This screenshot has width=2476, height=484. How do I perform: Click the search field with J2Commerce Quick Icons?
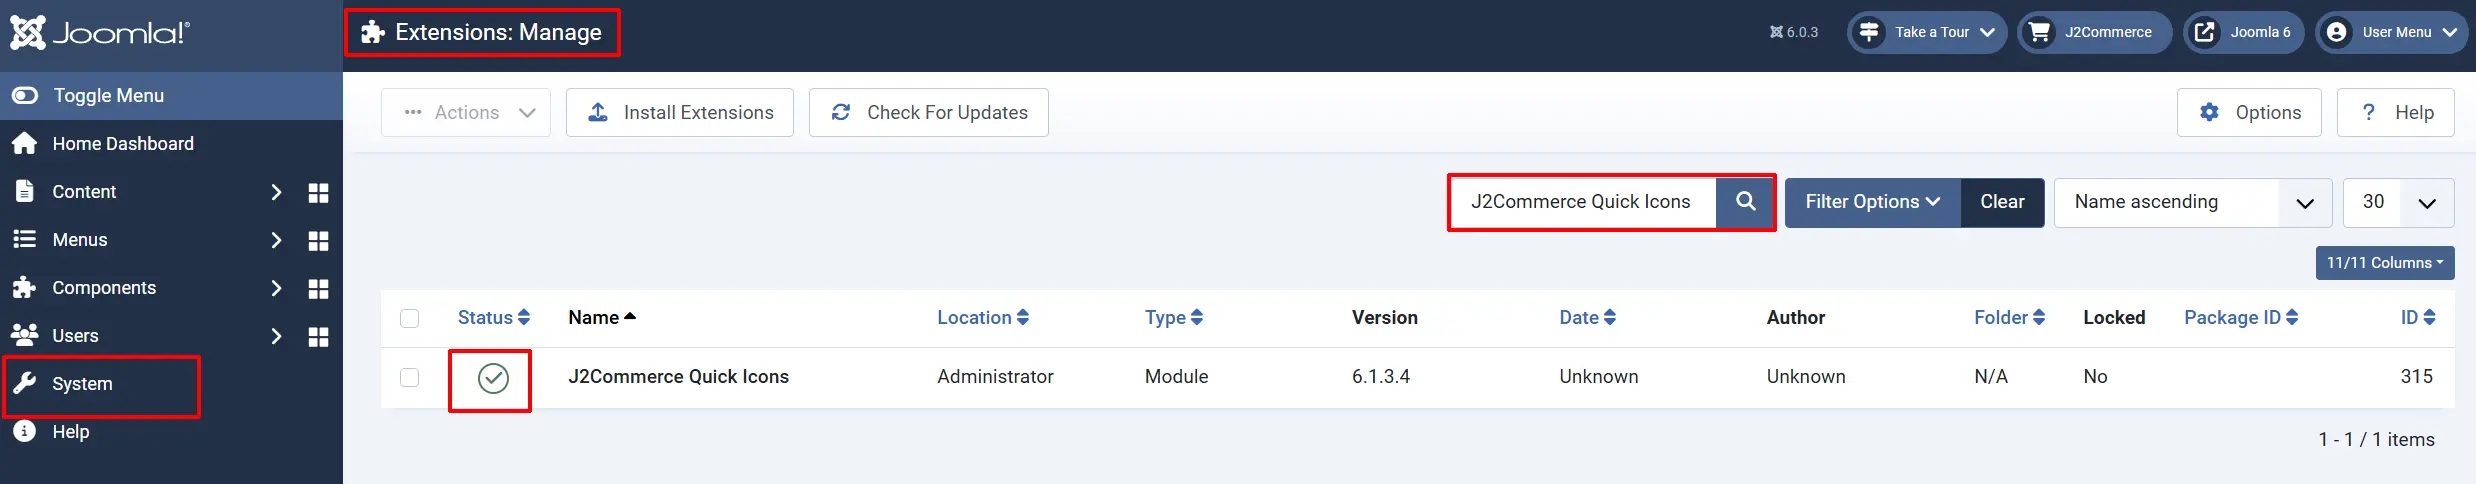tap(1584, 202)
